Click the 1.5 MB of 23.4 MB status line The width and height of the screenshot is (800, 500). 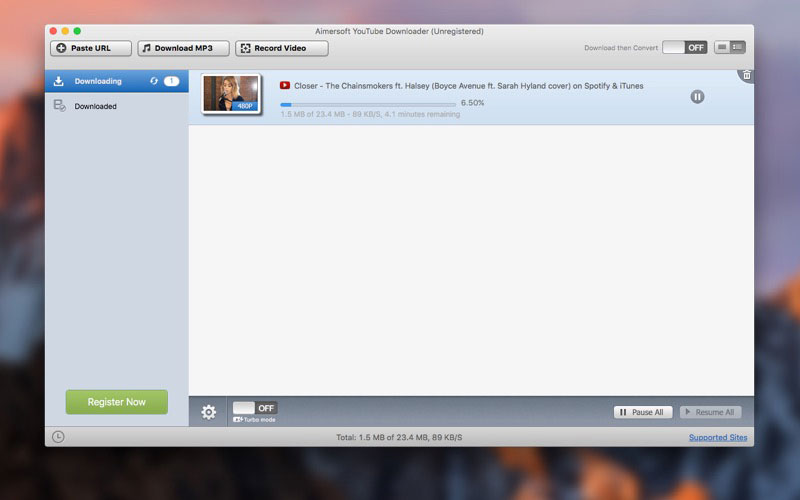(370, 114)
